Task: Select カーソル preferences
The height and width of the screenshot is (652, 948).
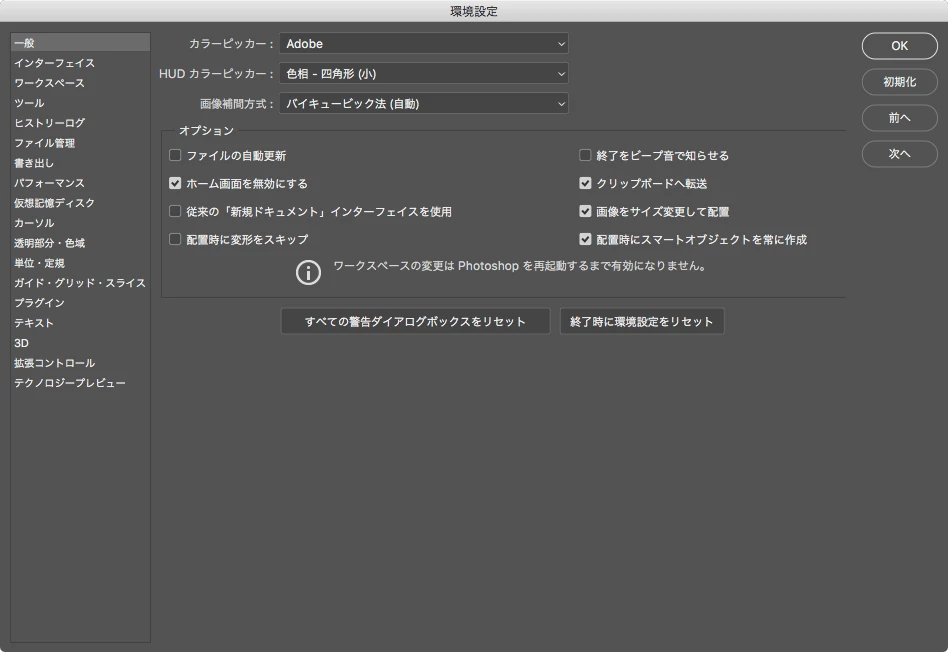Action: [80, 223]
